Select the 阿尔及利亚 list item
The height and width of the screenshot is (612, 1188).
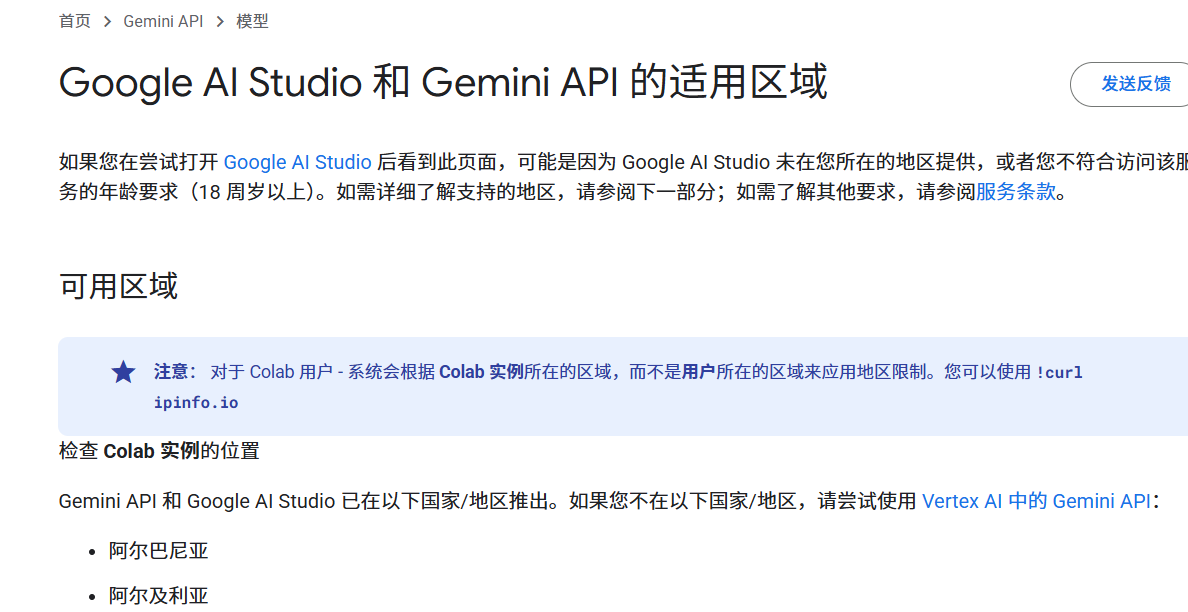click(158, 596)
